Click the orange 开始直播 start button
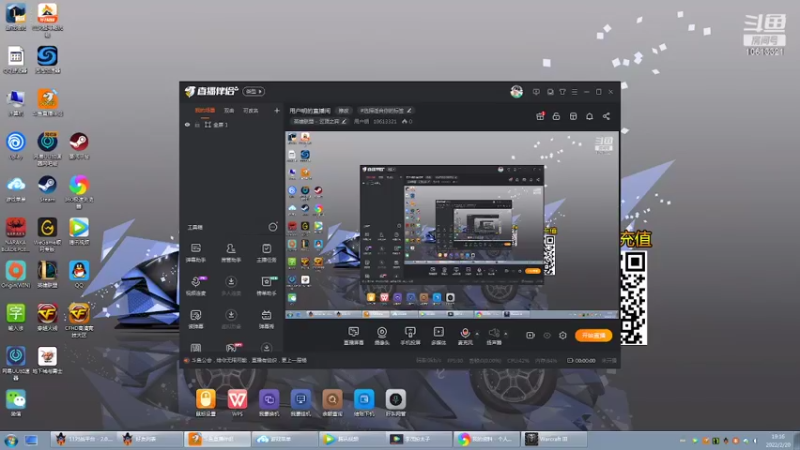800x450 pixels. 593,335
